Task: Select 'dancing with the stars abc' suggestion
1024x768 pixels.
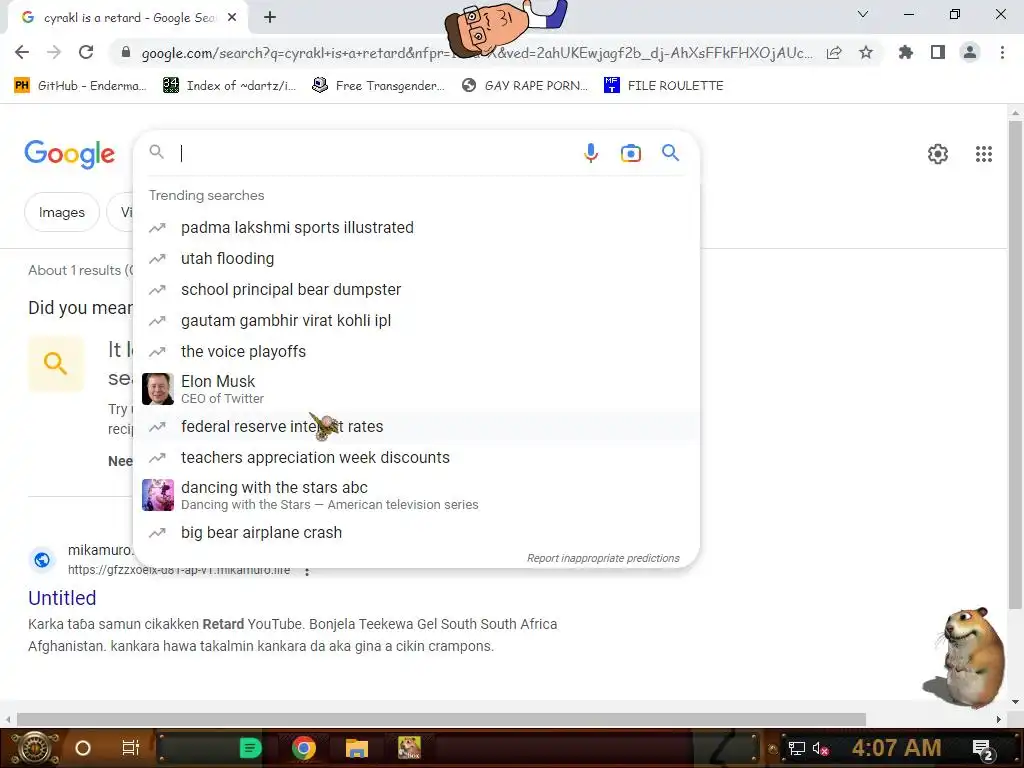Action: coord(416,495)
